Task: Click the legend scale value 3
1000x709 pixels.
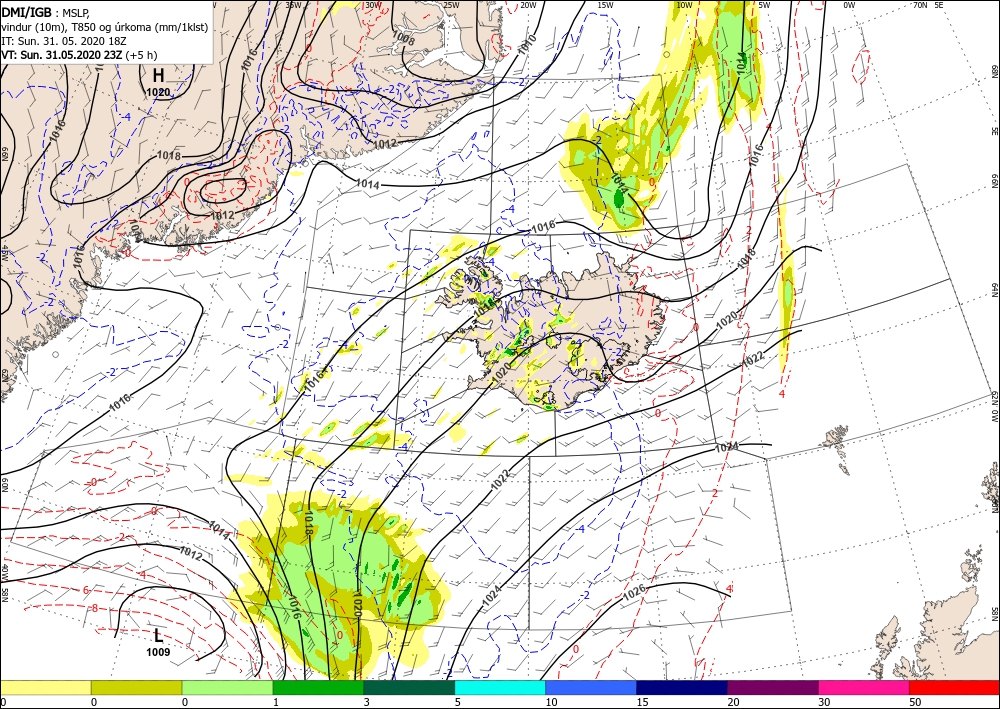Action: pyautogui.click(x=367, y=702)
